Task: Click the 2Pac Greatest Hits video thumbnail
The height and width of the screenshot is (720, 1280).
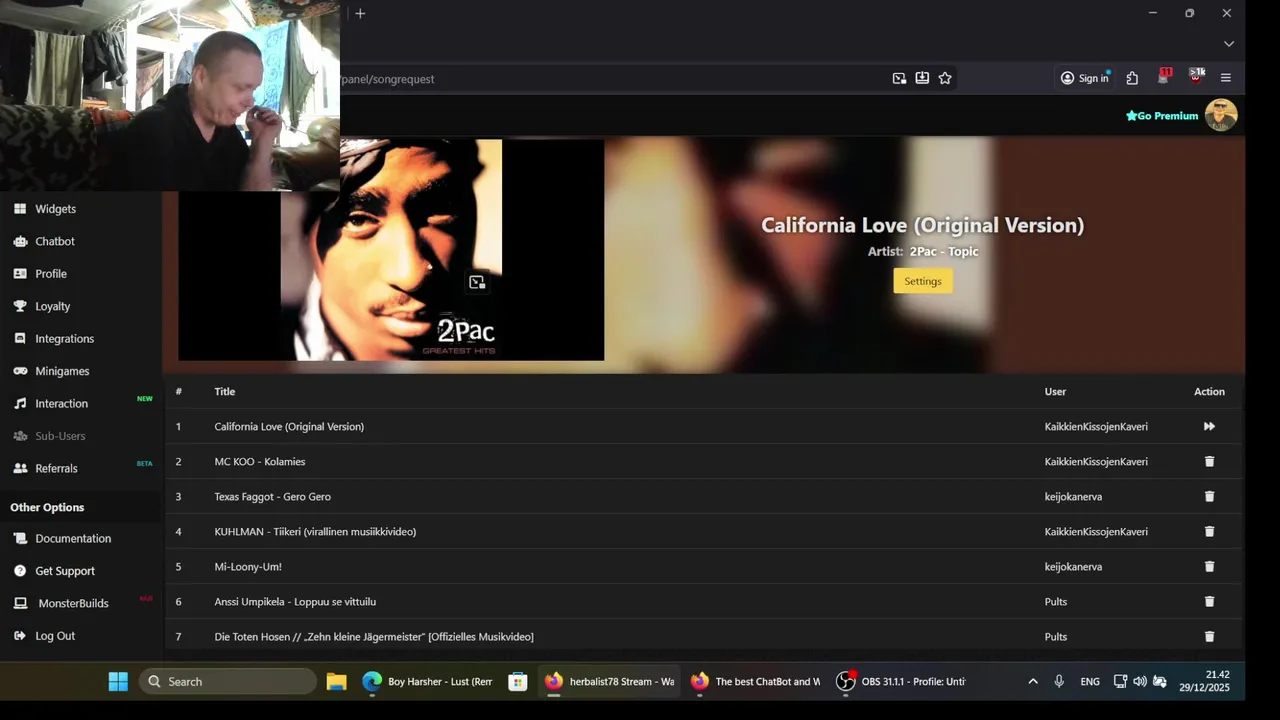Action: click(x=391, y=249)
